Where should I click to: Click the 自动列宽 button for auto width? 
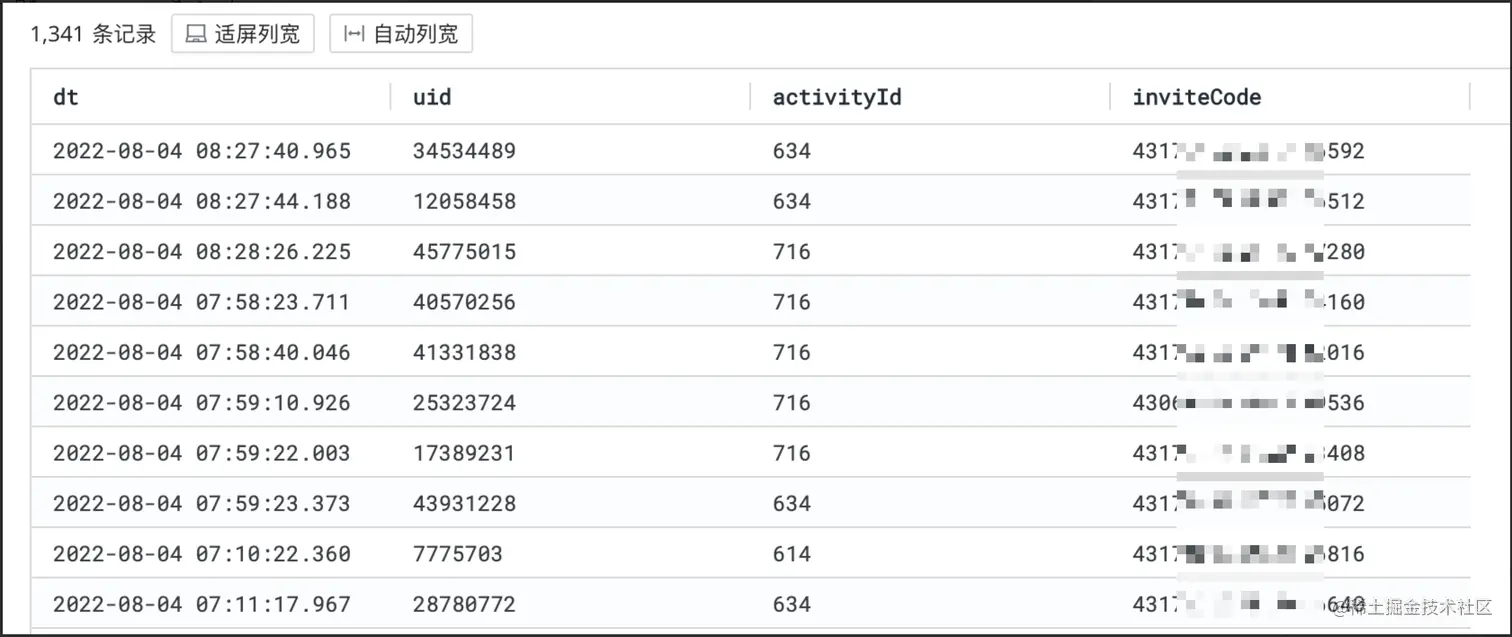pos(401,33)
